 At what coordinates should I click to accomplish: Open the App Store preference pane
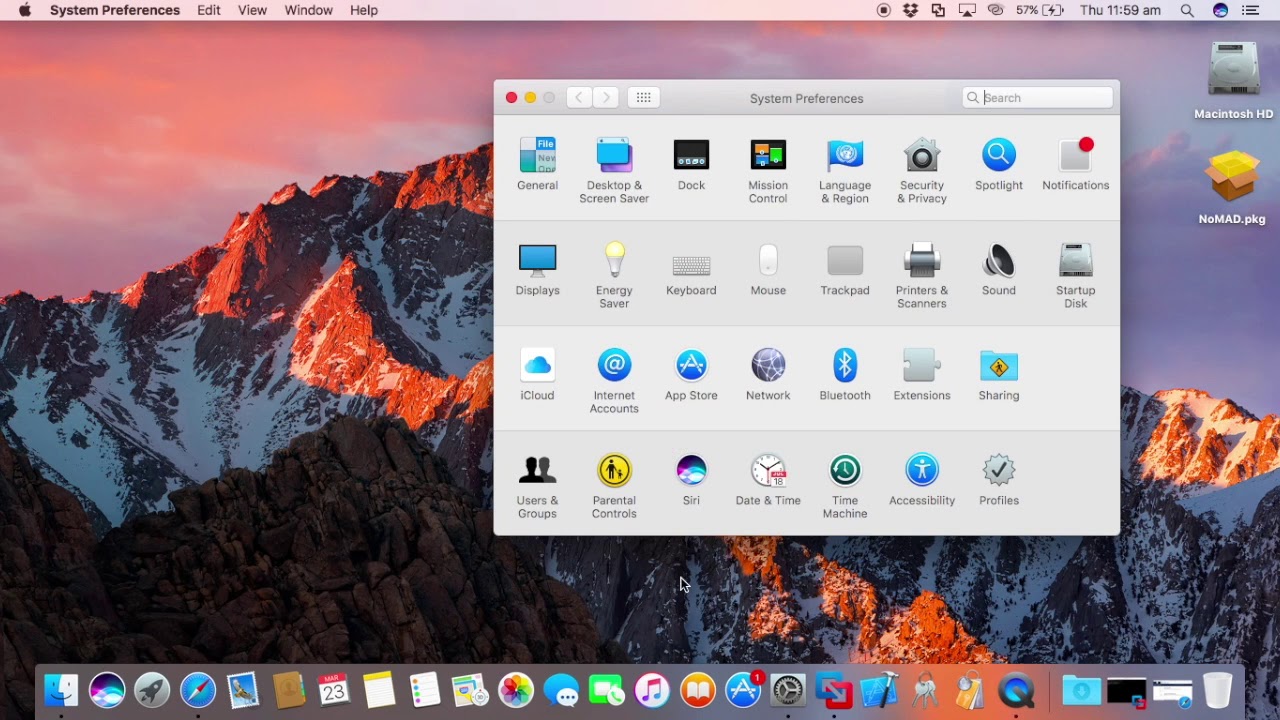tap(691, 374)
